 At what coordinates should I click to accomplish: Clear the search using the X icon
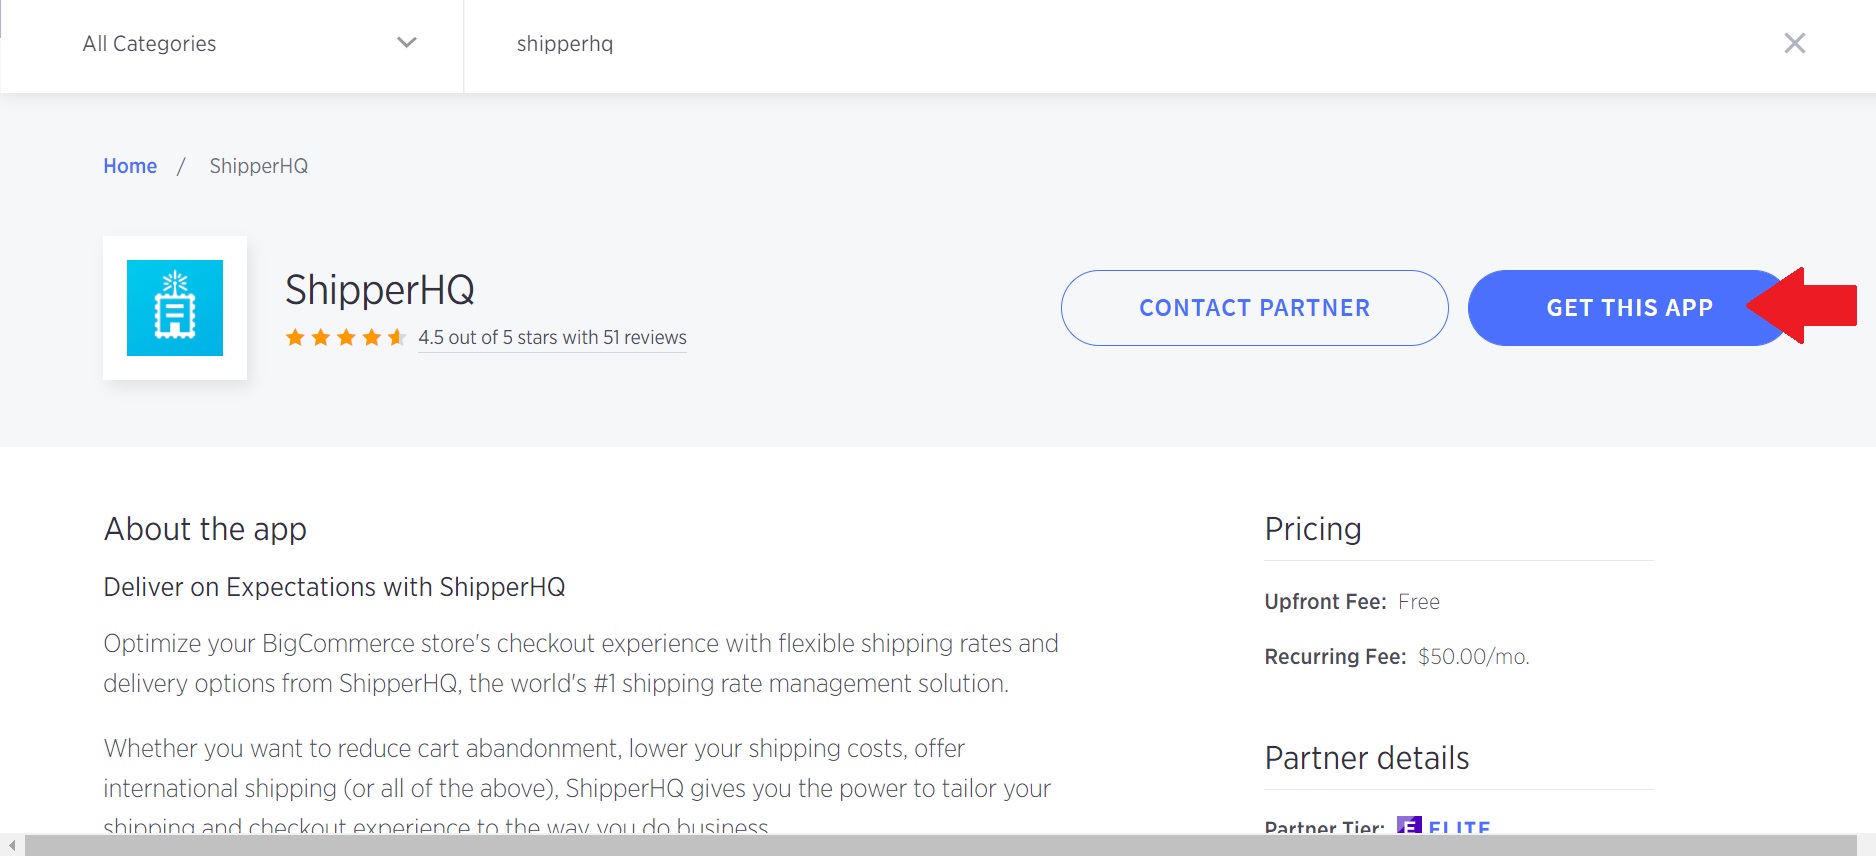(x=1795, y=43)
